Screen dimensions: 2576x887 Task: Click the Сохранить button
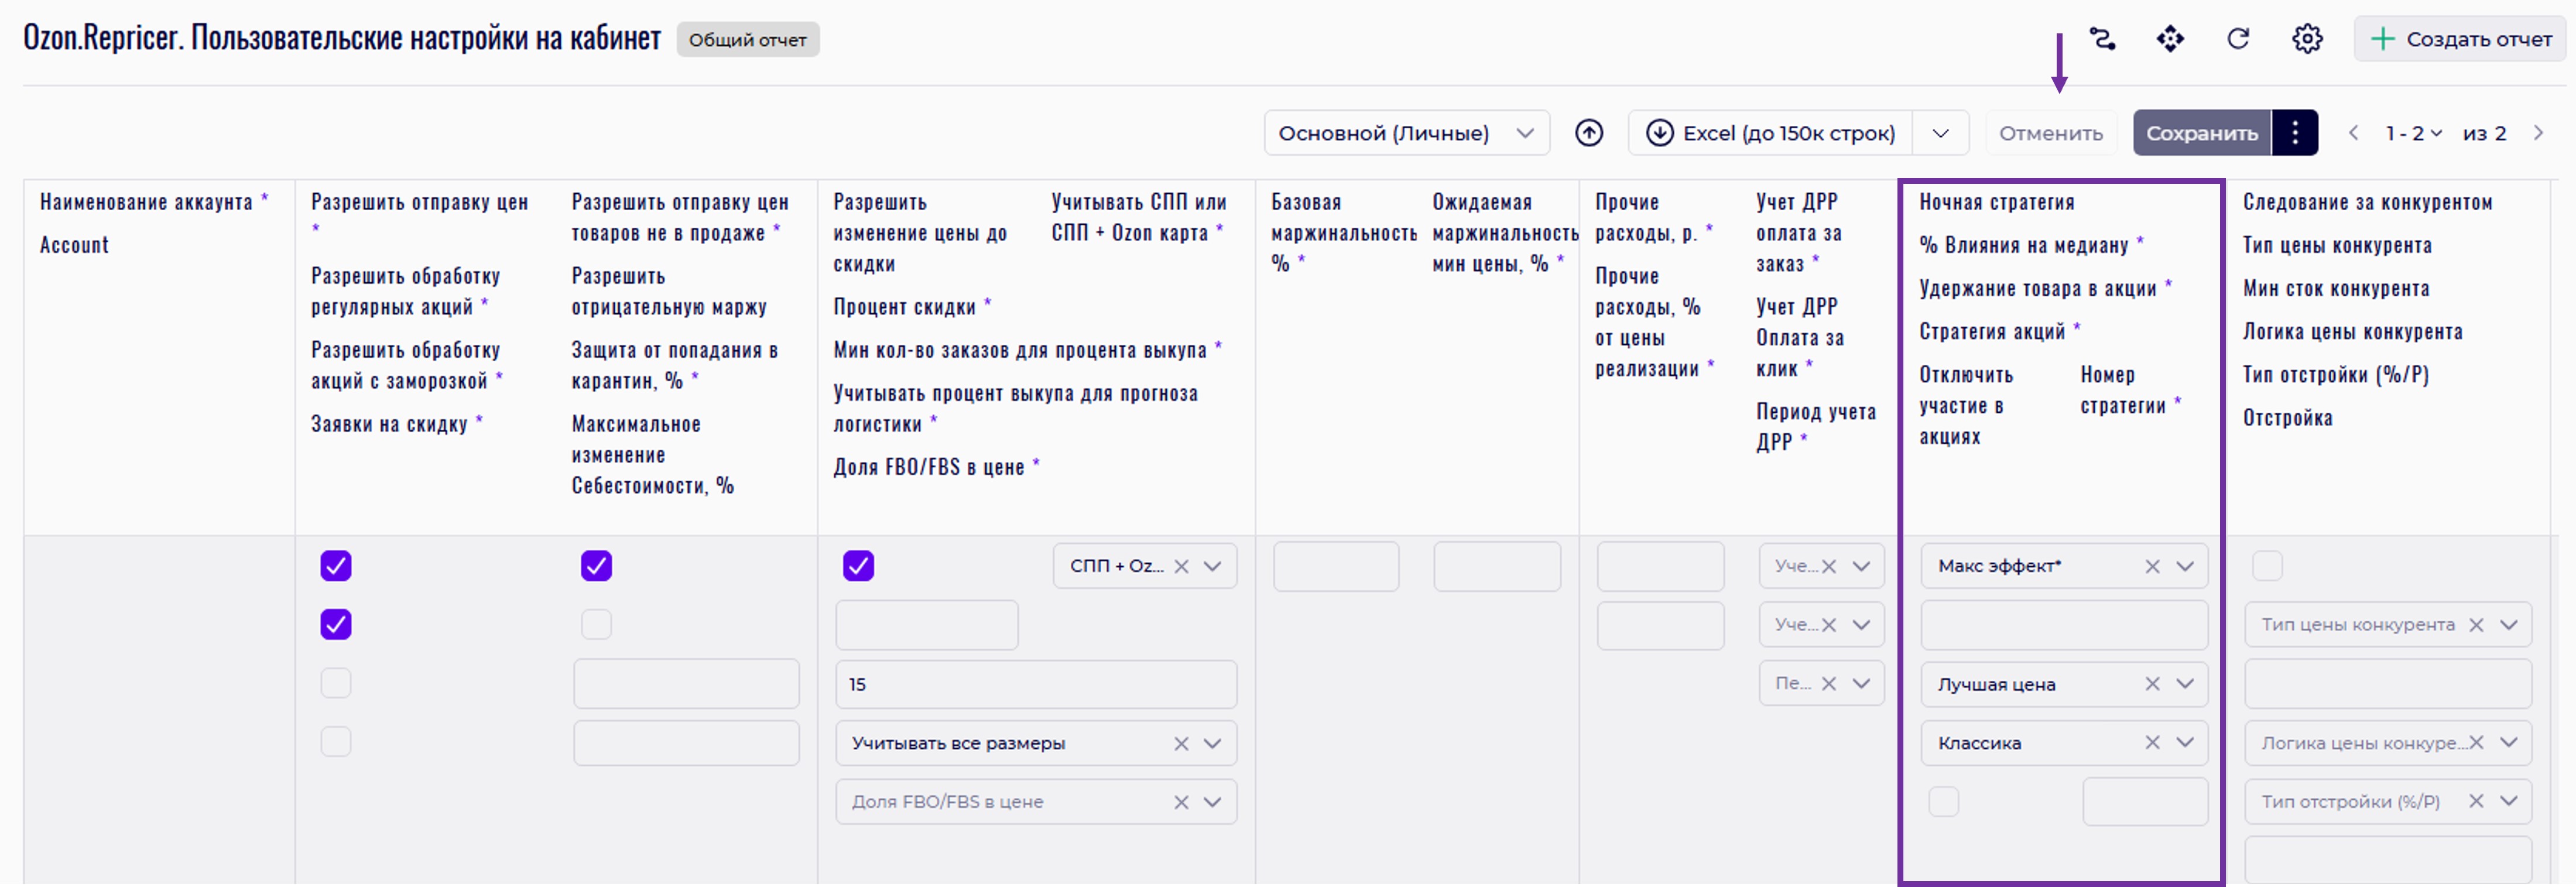click(2201, 133)
